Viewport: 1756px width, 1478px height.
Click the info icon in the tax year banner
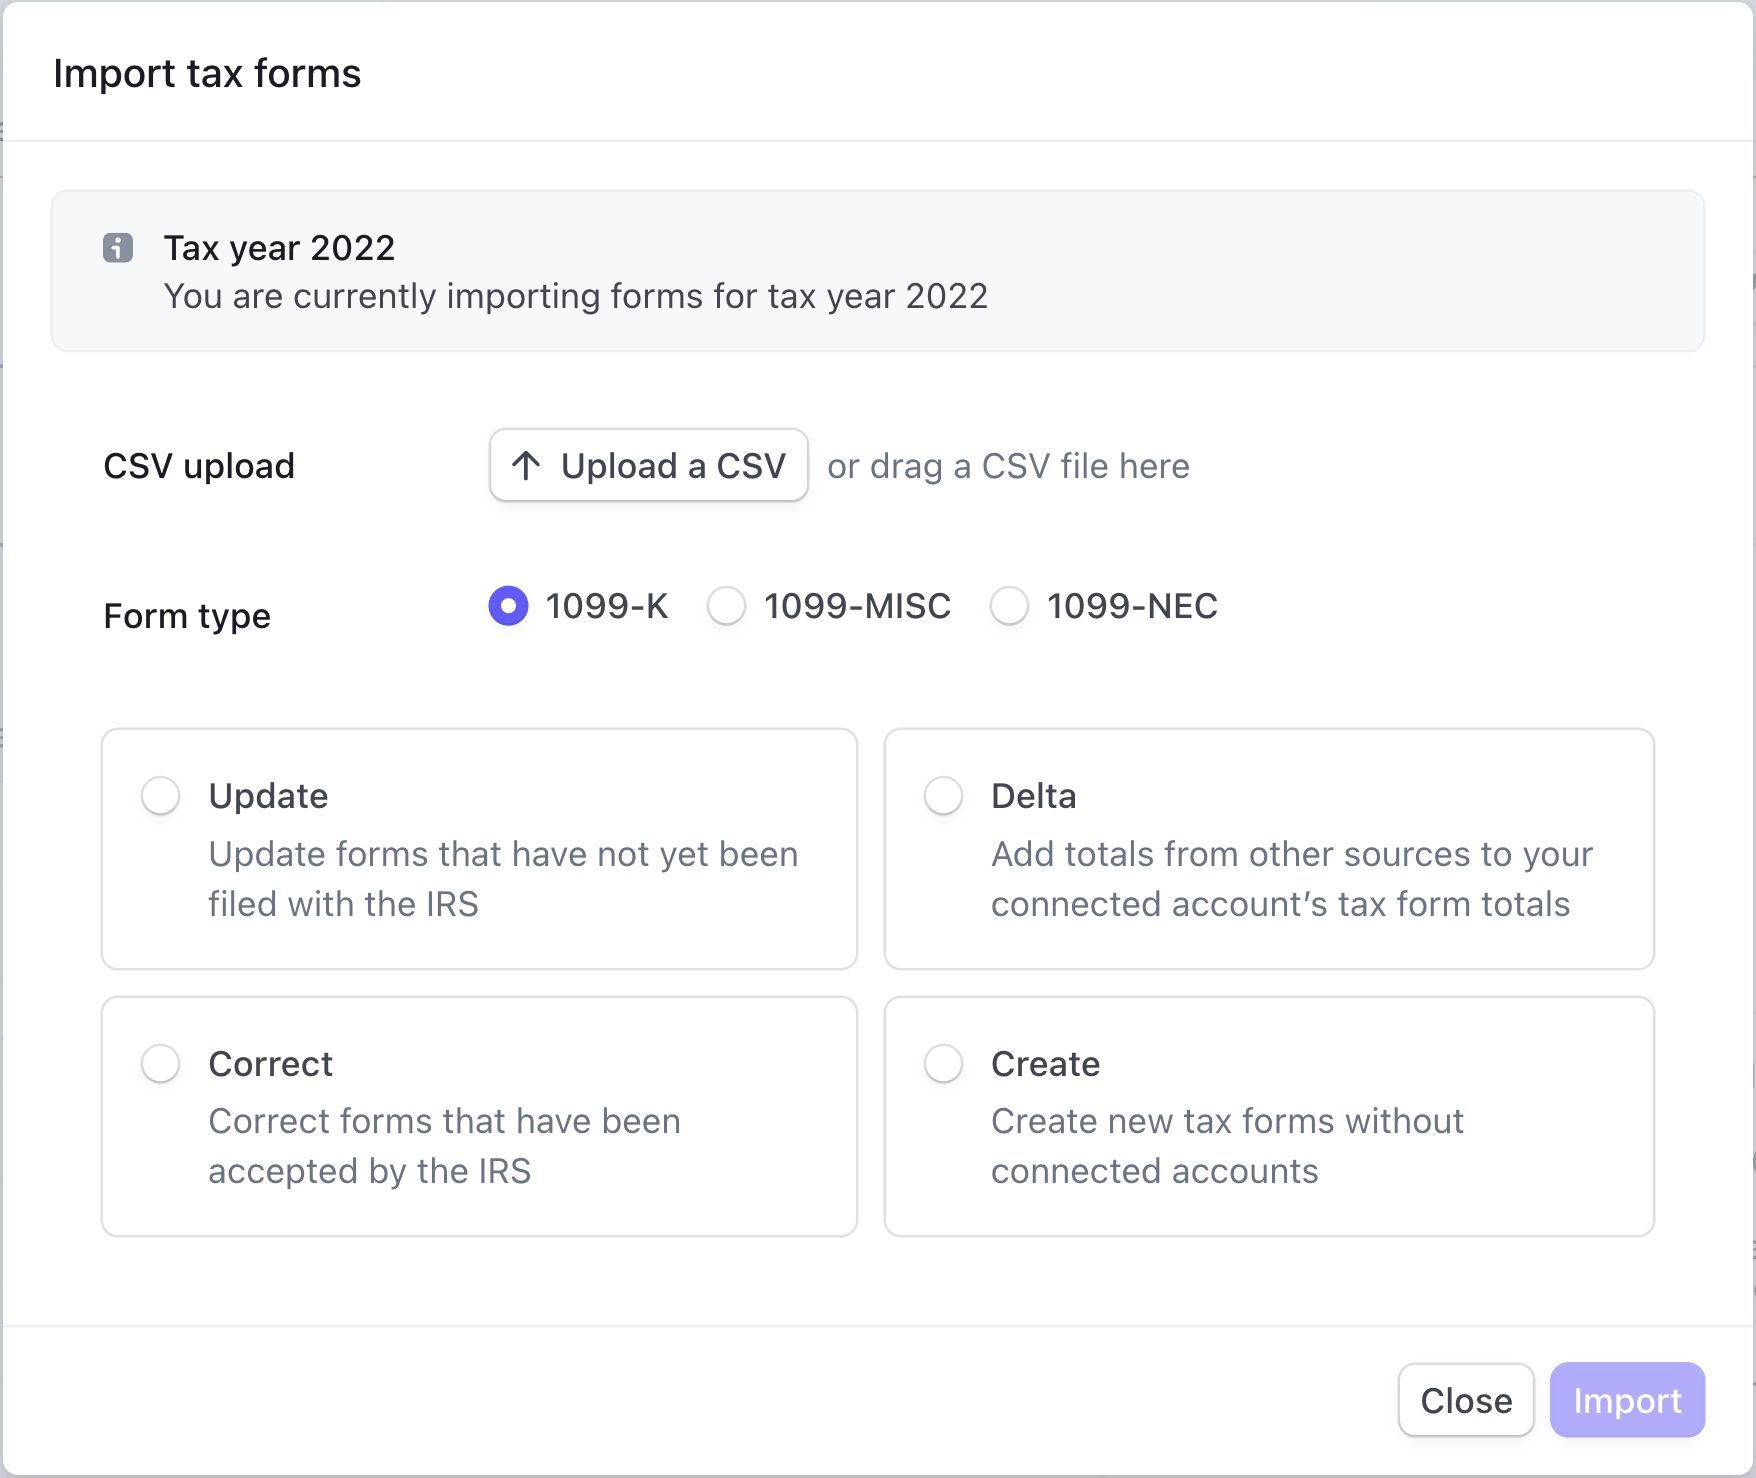119,248
